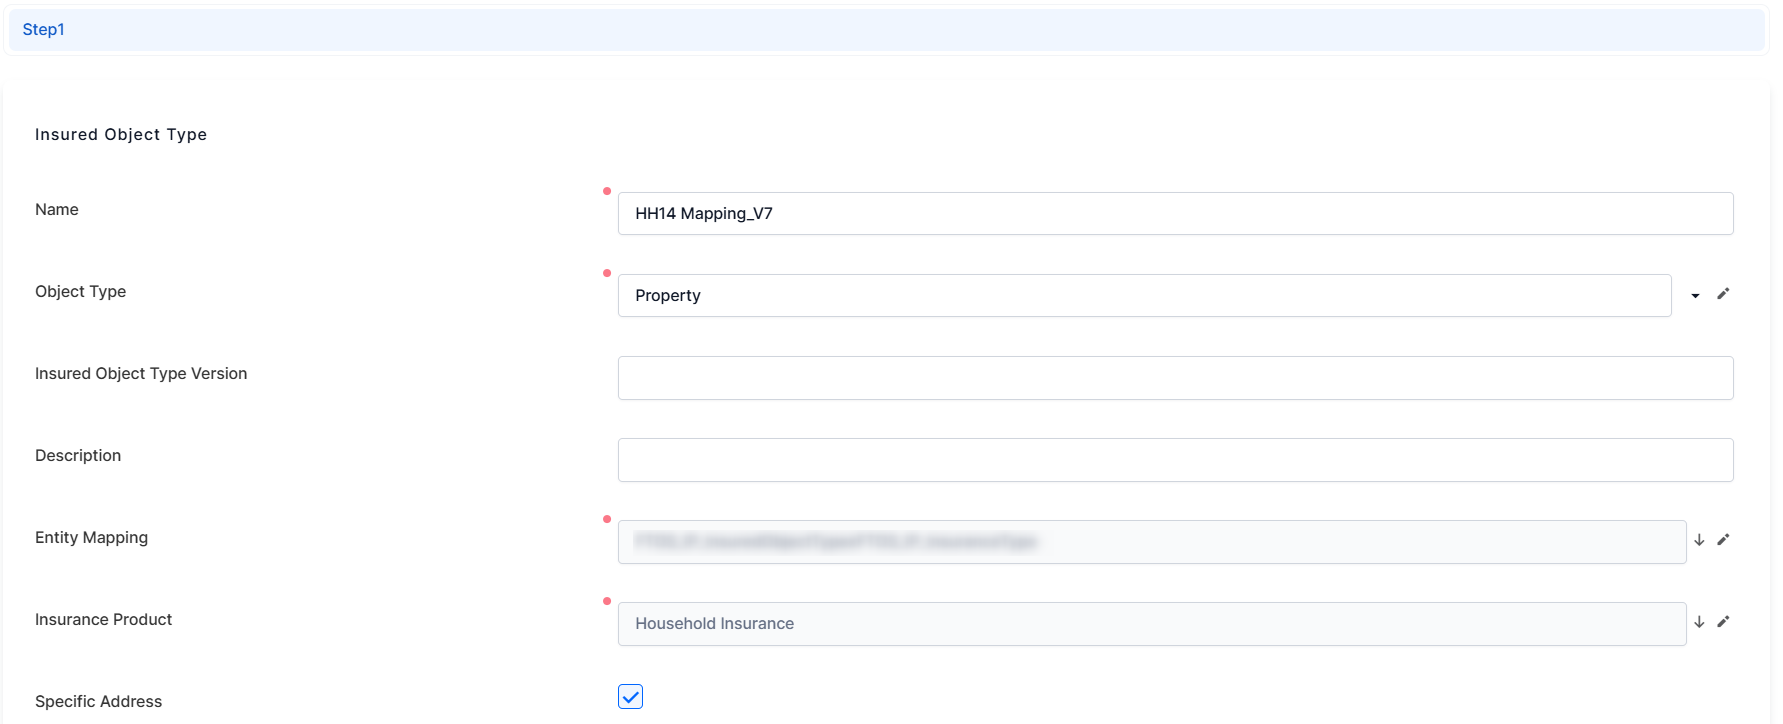Screen dimensions: 1783x724
Task: Click the Object Type label
Action: pyautogui.click(x=80, y=292)
